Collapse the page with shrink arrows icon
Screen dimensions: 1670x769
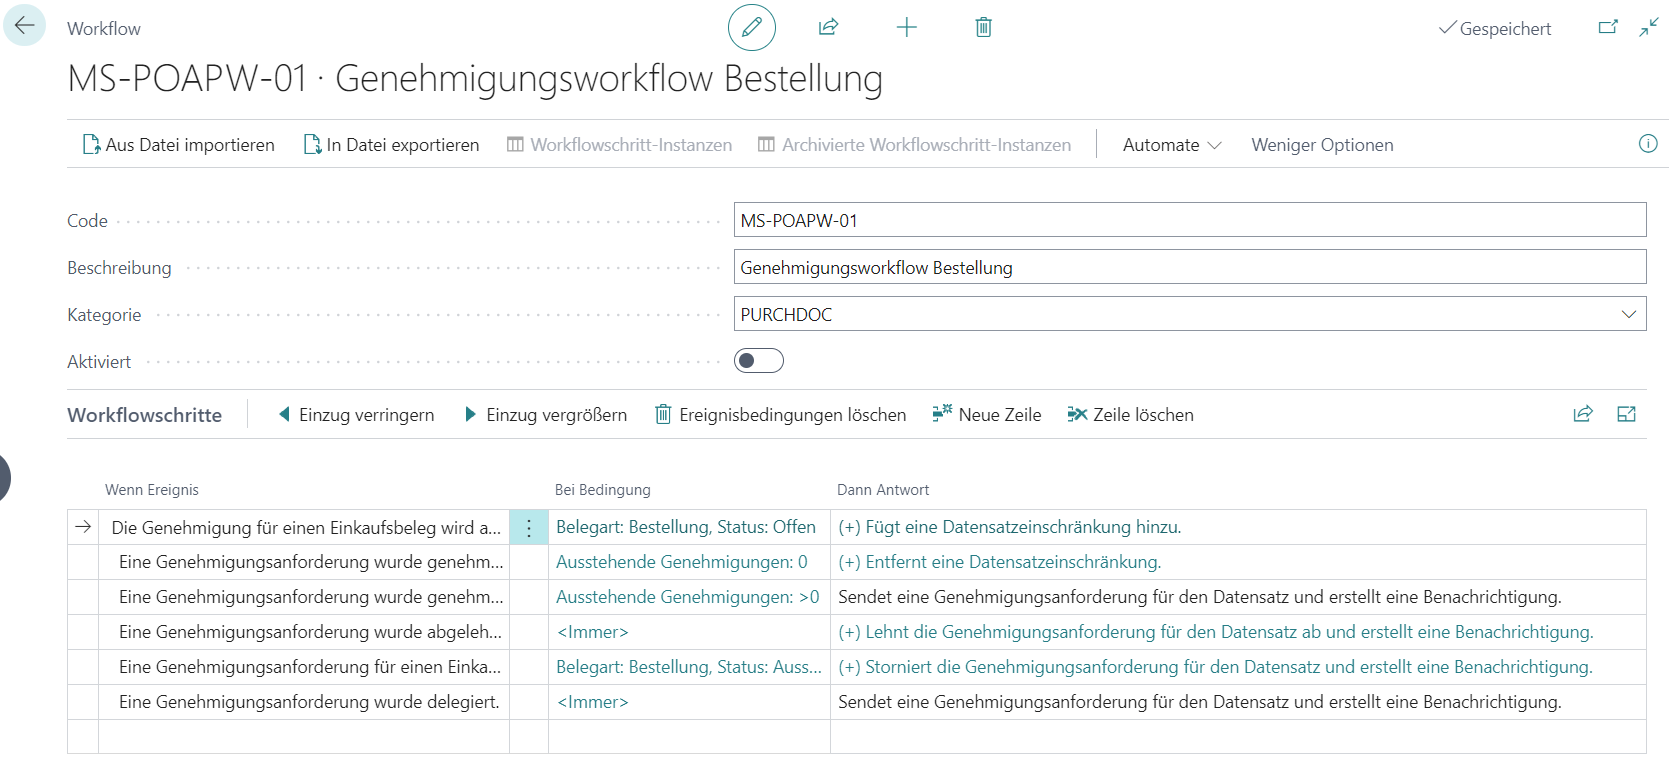click(1649, 27)
